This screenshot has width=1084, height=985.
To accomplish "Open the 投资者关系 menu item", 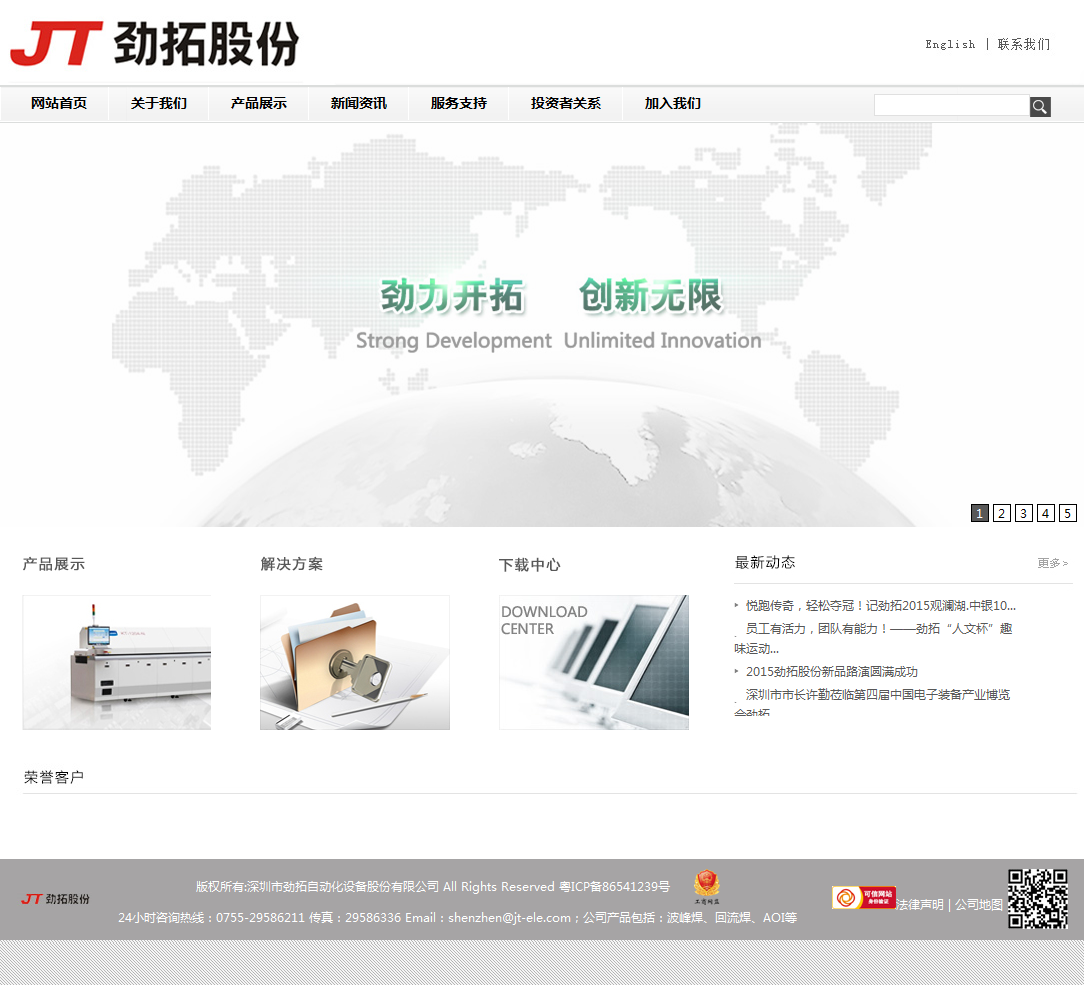I will click(566, 104).
